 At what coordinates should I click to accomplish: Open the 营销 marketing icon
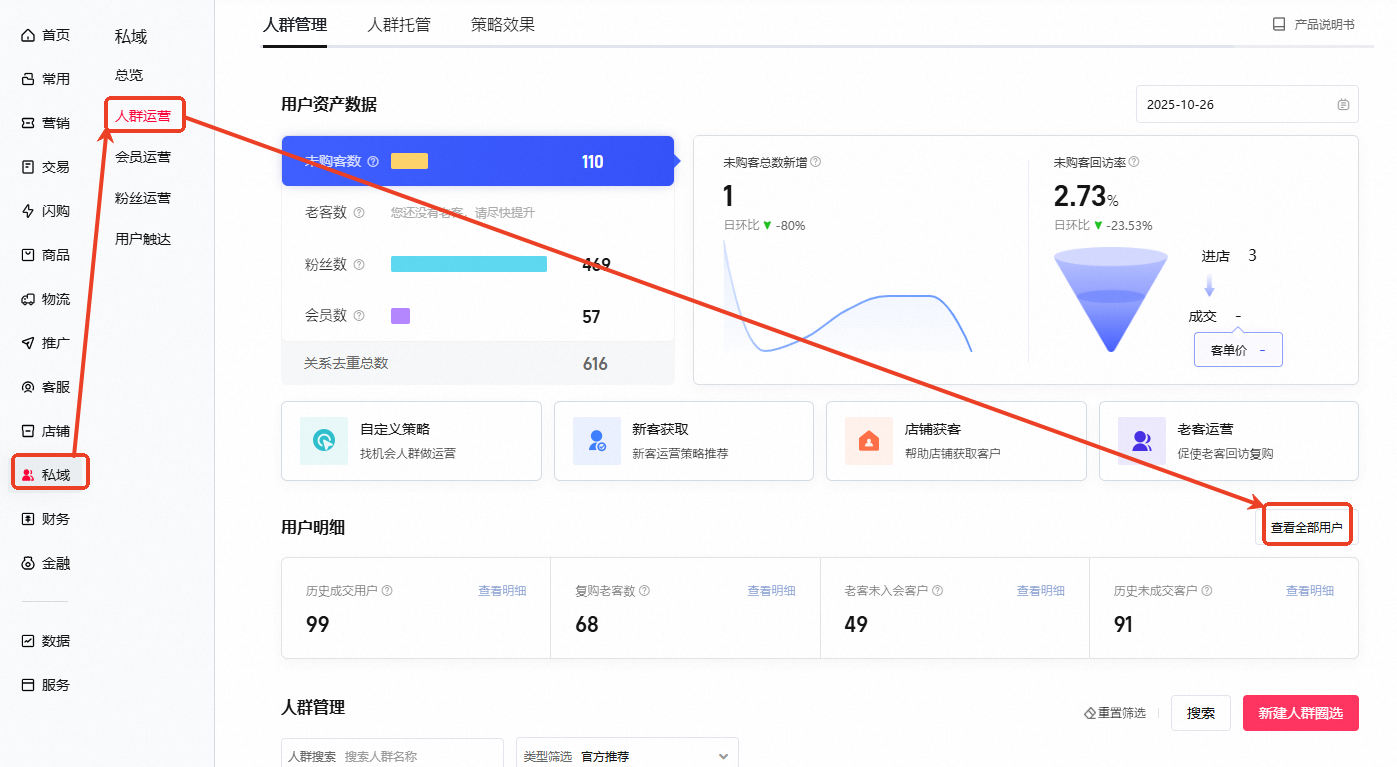28,123
